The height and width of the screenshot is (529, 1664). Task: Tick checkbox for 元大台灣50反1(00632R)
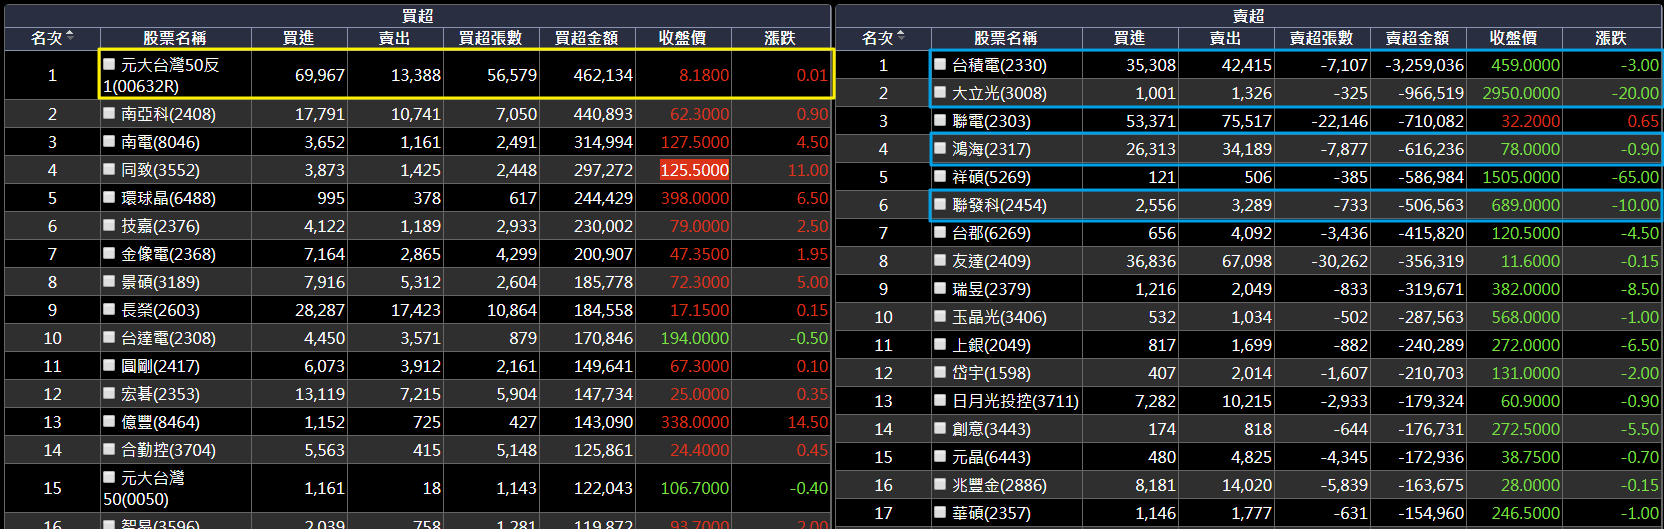coord(109,64)
